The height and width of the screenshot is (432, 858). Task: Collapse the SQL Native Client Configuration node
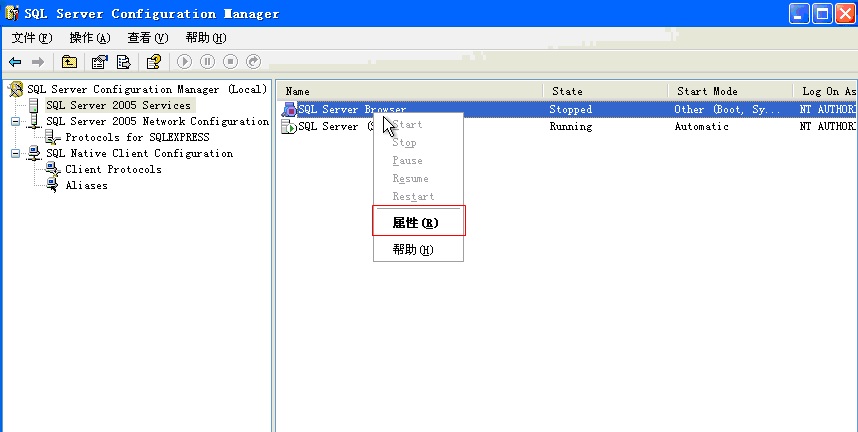coord(15,154)
